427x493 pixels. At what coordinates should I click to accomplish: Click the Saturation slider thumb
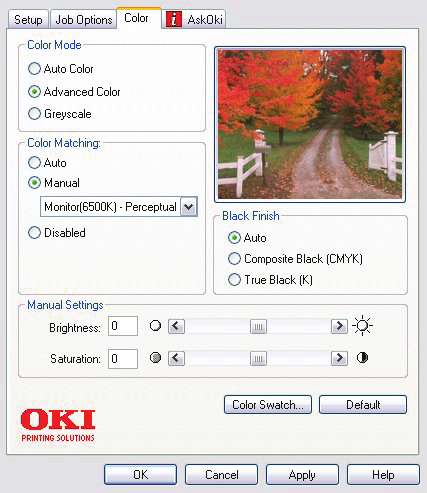(258, 359)
